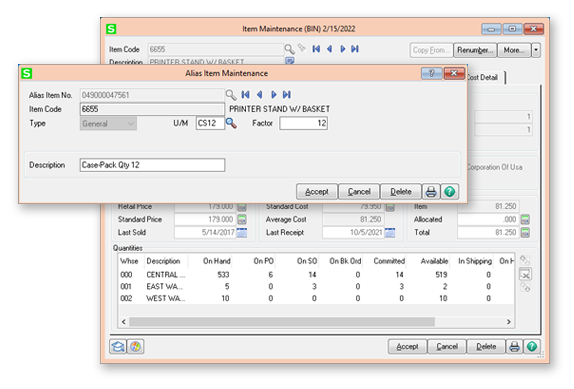The width and height of the screenshot is (574, 389).
Task: Click the Alias Item No. field
Action: 152,95
